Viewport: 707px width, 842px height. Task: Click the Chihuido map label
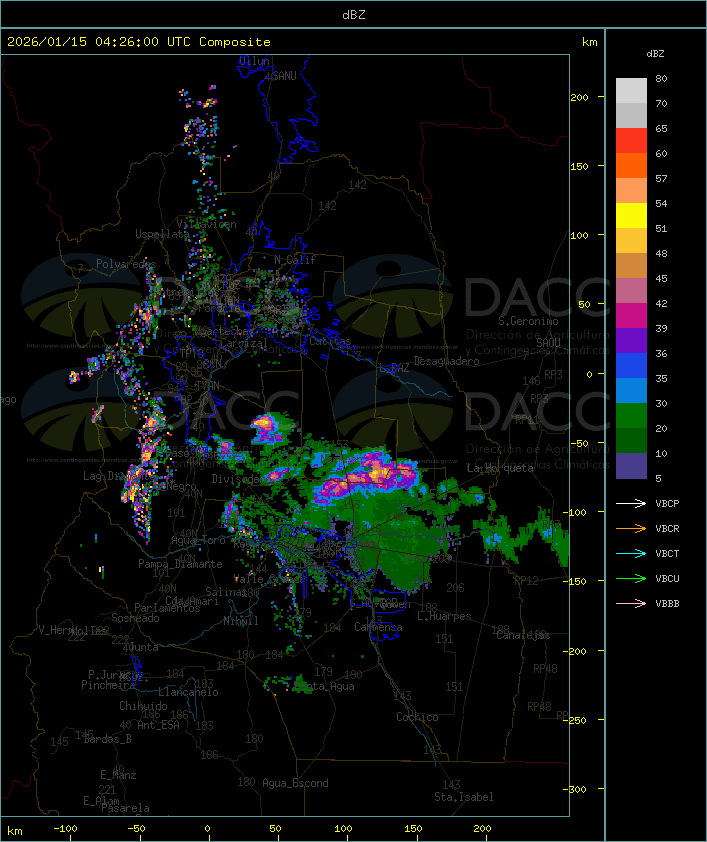click(143, 706)
